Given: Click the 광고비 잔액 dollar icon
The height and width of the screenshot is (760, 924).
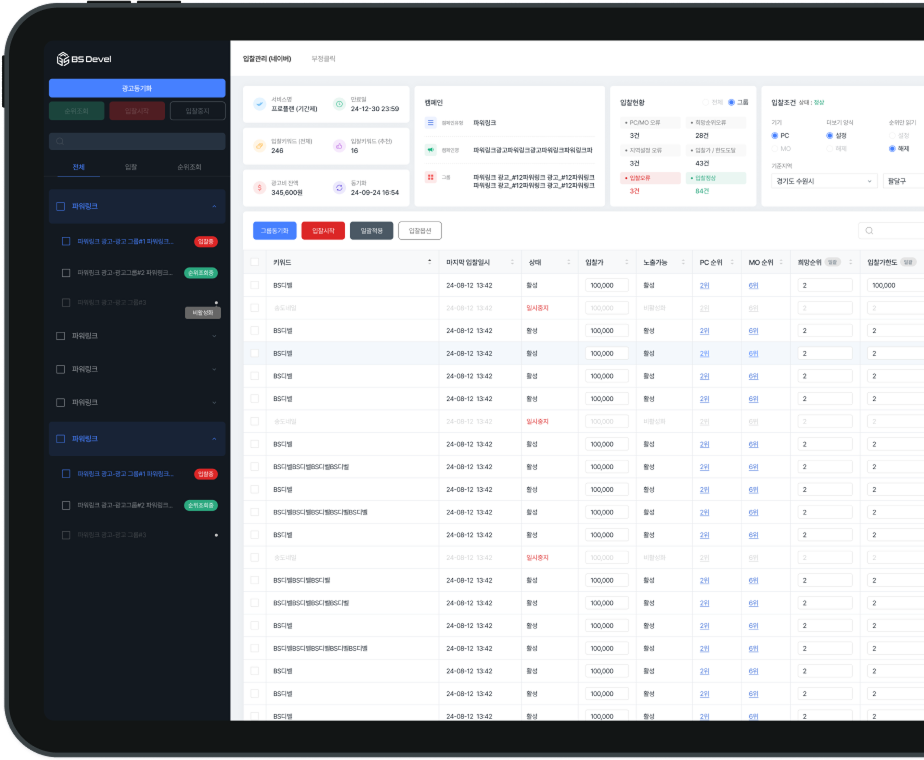Looking at the screenshot, I should click(260, 187).
